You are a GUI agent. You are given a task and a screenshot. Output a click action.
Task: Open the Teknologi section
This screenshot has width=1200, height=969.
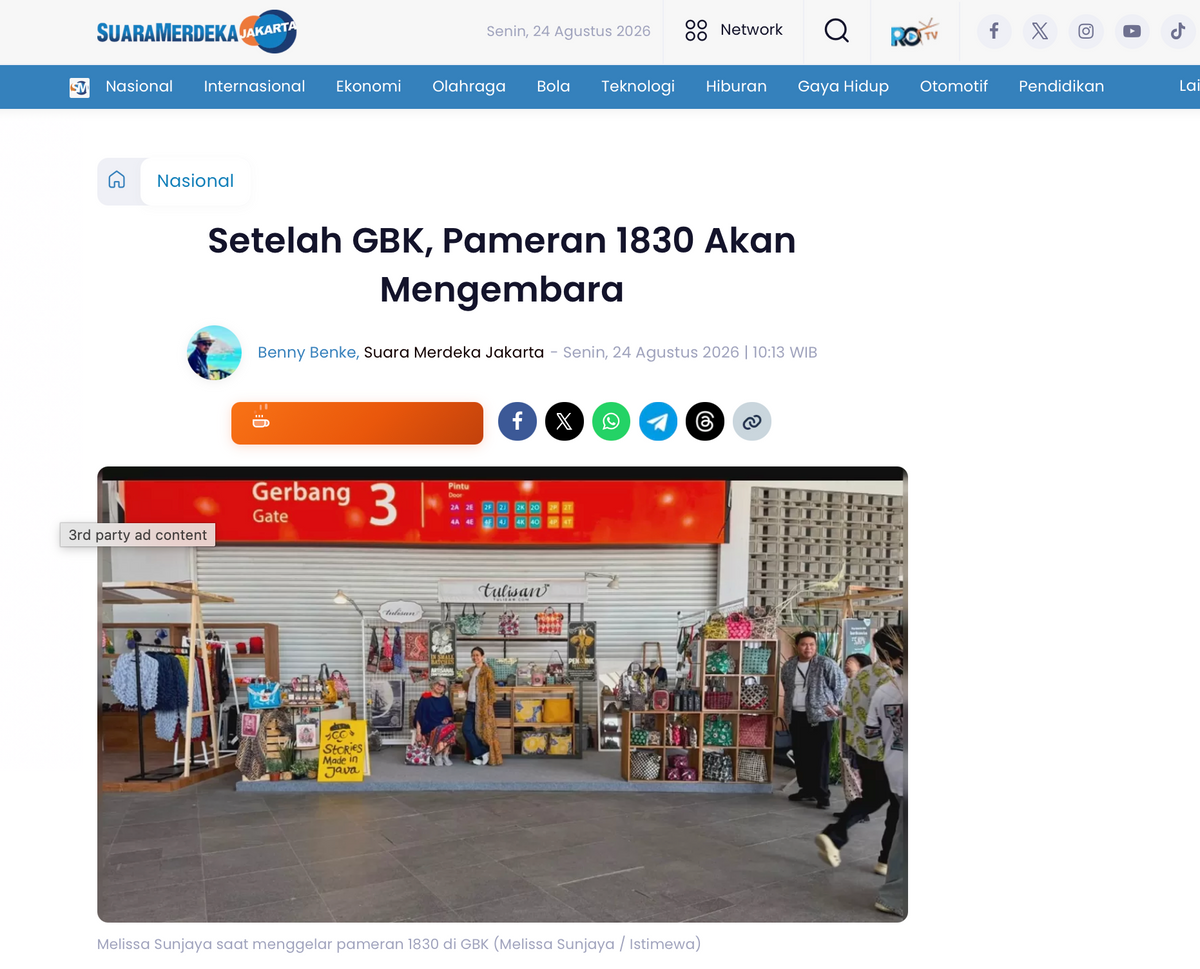point(638,87)
